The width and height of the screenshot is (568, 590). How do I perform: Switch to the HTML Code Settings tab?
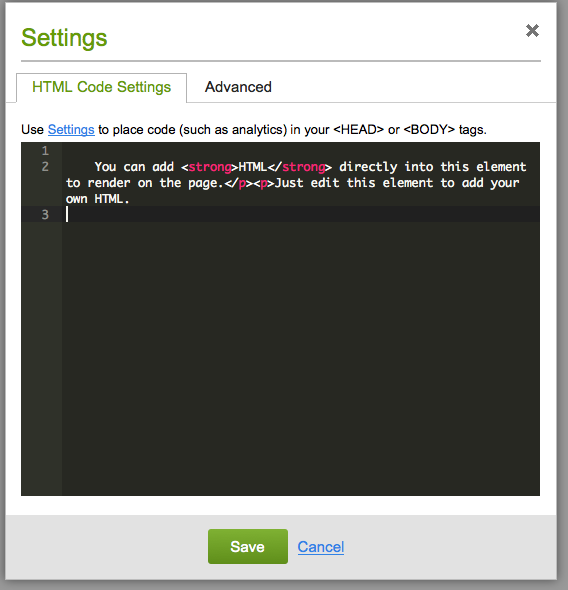coord(102,87)
